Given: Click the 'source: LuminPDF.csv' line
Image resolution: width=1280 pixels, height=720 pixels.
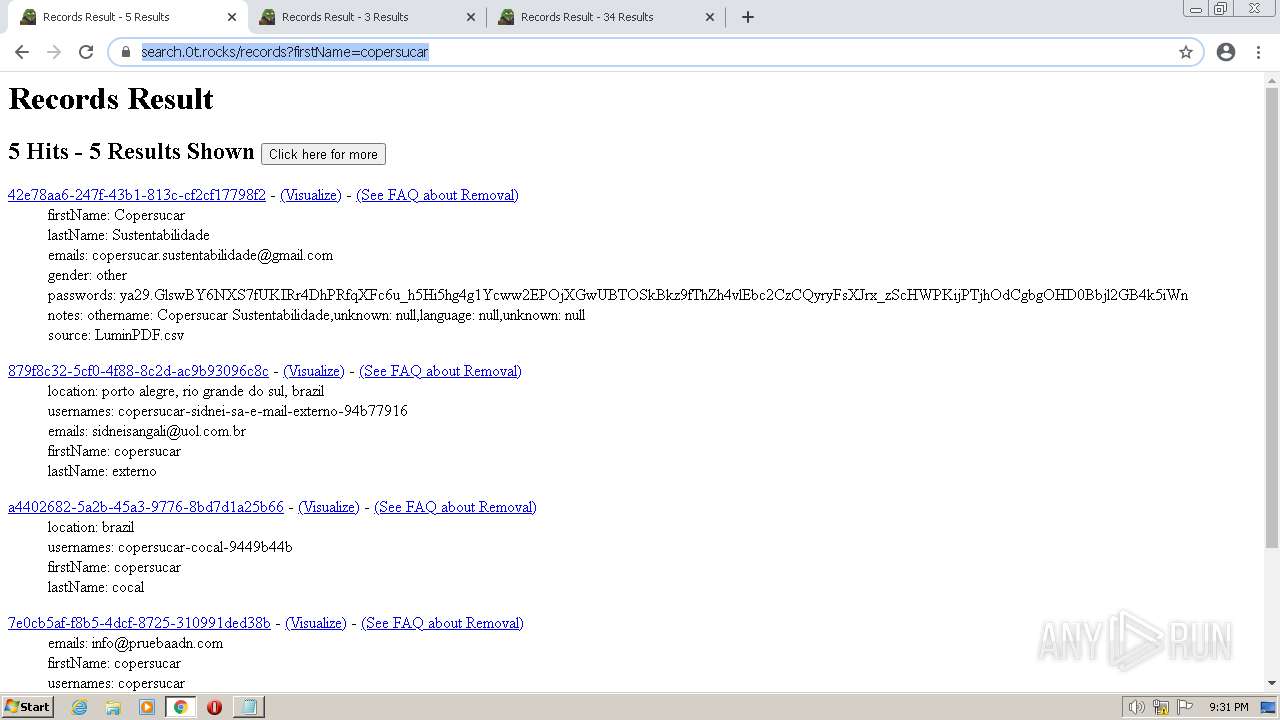Looking at the screenshot, I should coord(116,335).
